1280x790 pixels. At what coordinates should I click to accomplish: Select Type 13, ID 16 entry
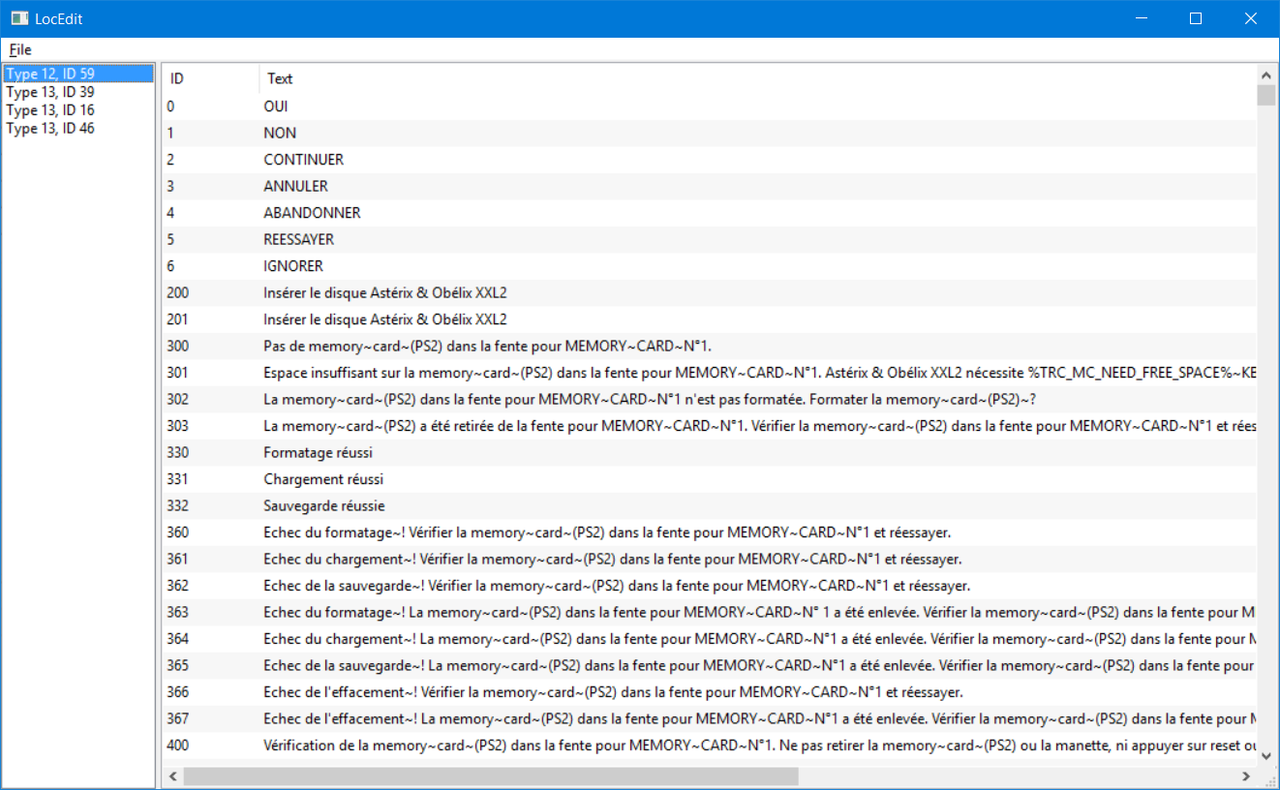(x=79, y=110)
